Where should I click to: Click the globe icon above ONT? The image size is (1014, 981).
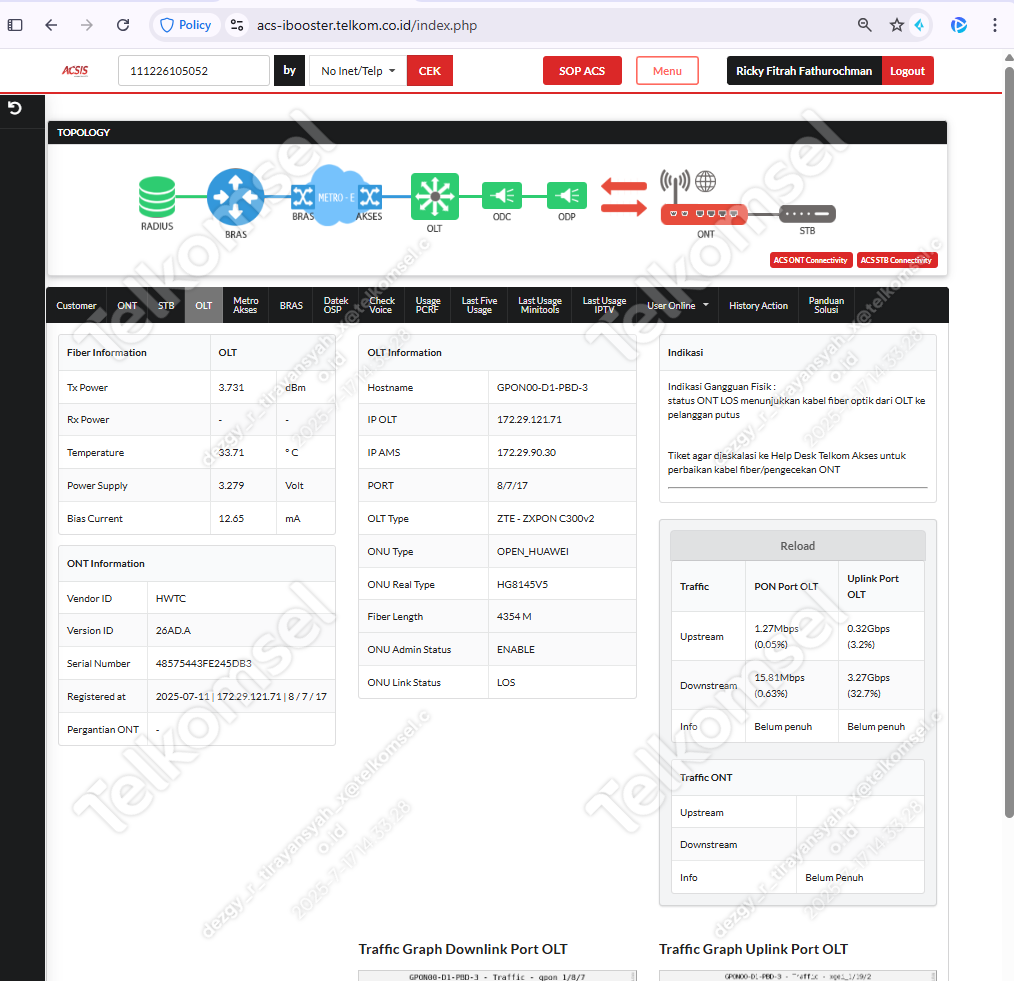coord(706,181)
